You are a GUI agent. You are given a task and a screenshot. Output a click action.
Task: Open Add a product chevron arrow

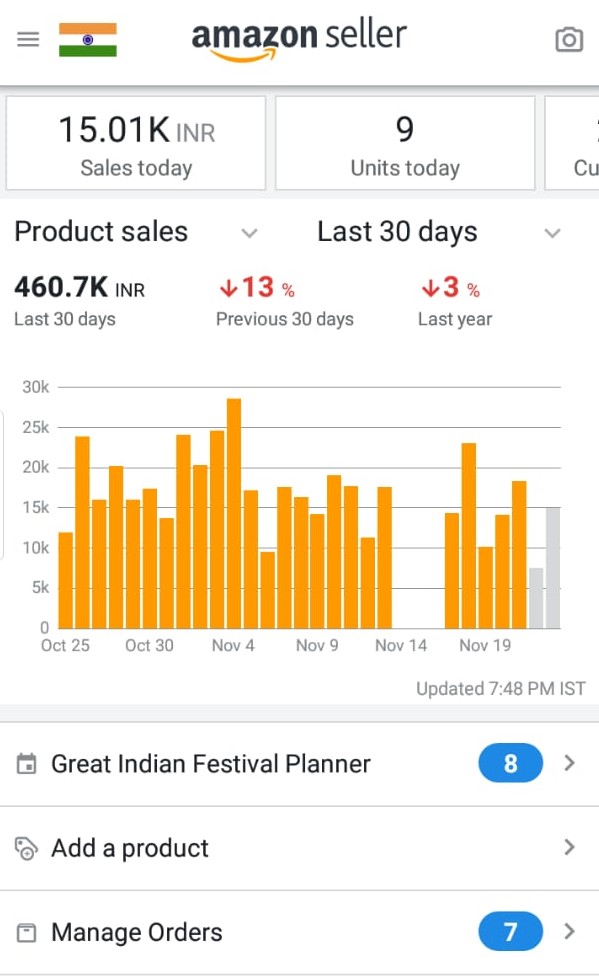tap(569, 847)
